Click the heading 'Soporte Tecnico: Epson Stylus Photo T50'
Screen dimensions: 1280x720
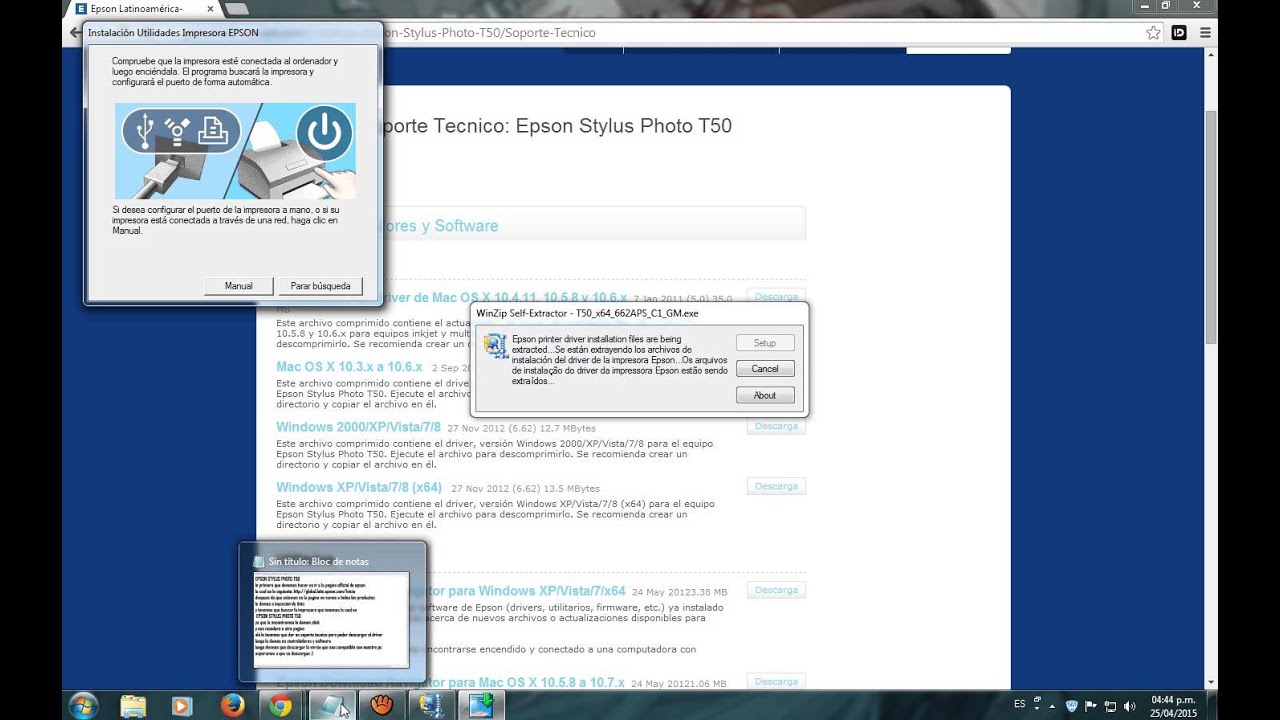[556, 126]
